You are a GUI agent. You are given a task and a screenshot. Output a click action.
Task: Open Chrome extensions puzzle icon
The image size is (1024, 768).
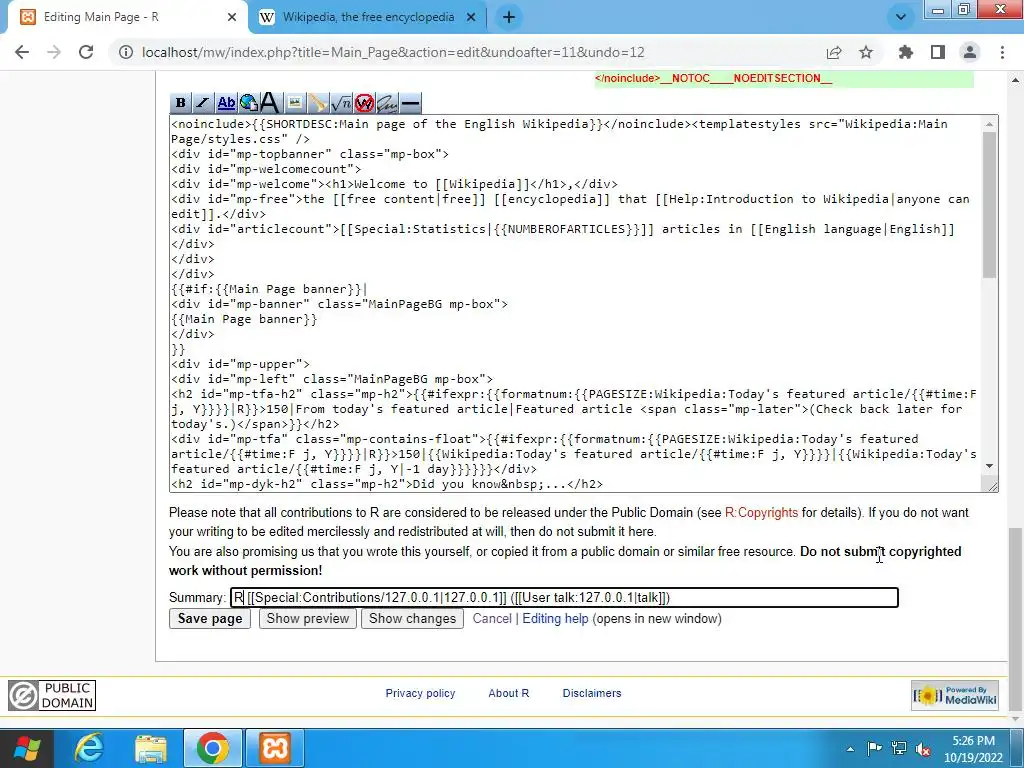coord(906,52)
